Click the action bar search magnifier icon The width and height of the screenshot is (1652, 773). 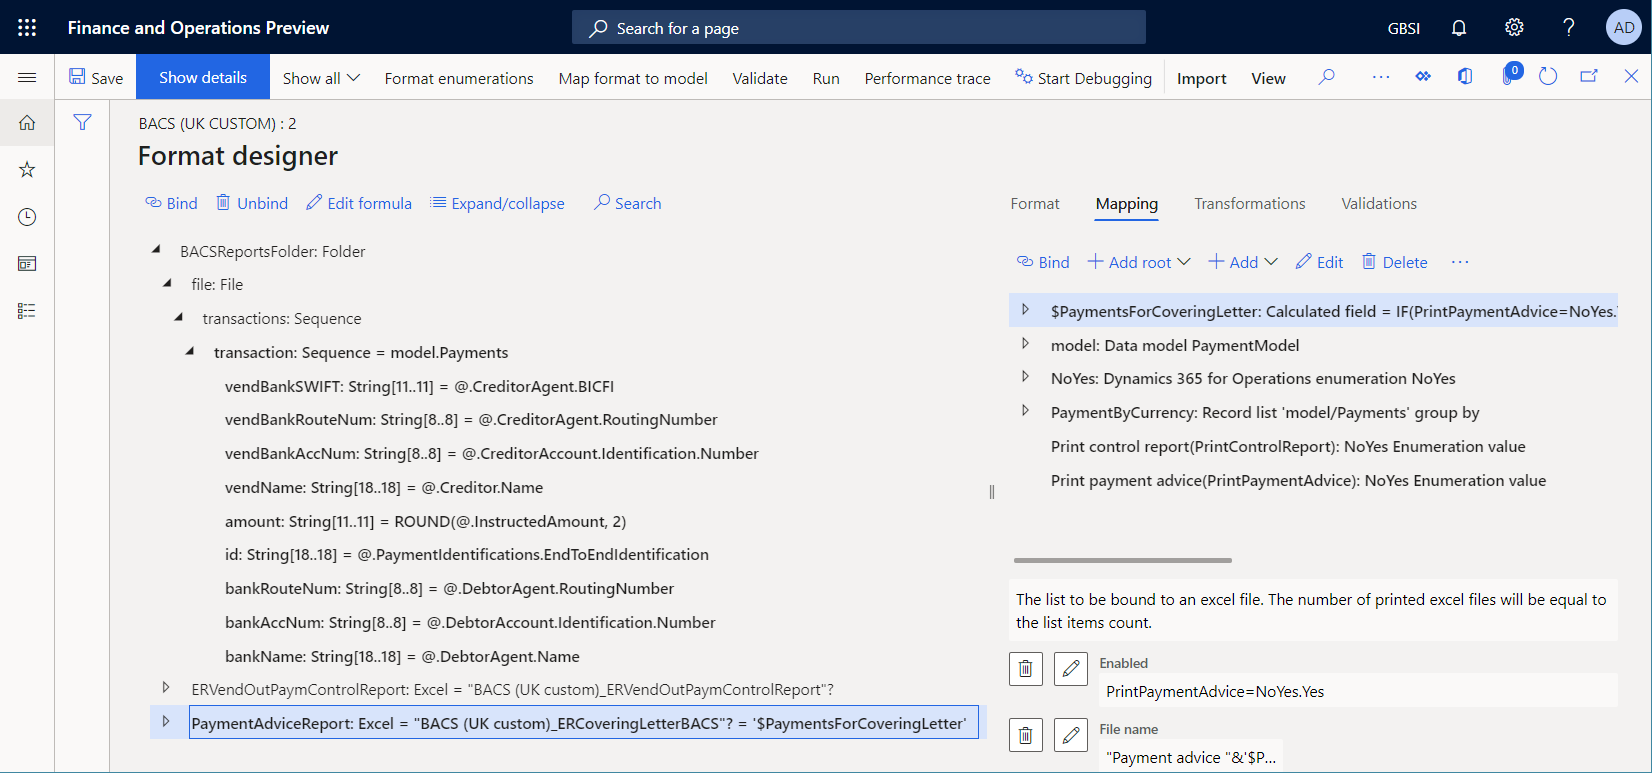[1326, 77]
